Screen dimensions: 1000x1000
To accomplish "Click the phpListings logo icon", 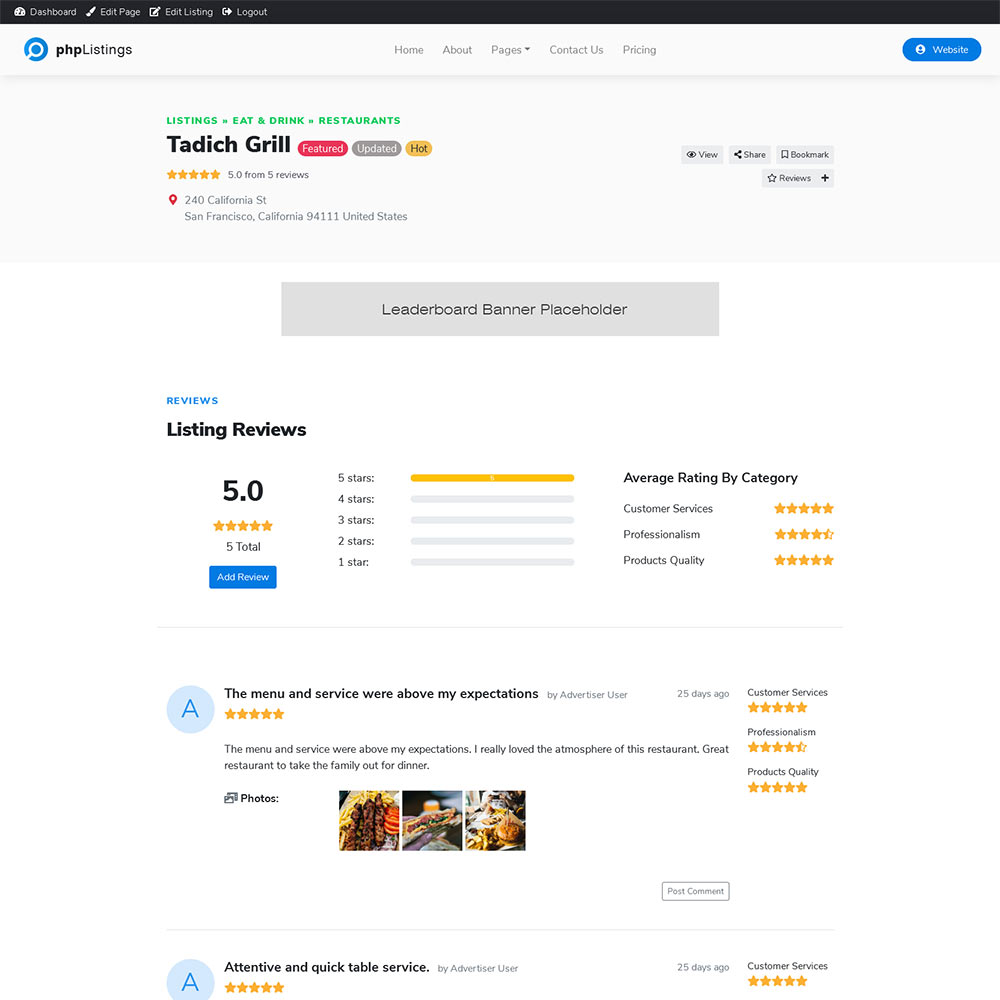I will 36,49.
